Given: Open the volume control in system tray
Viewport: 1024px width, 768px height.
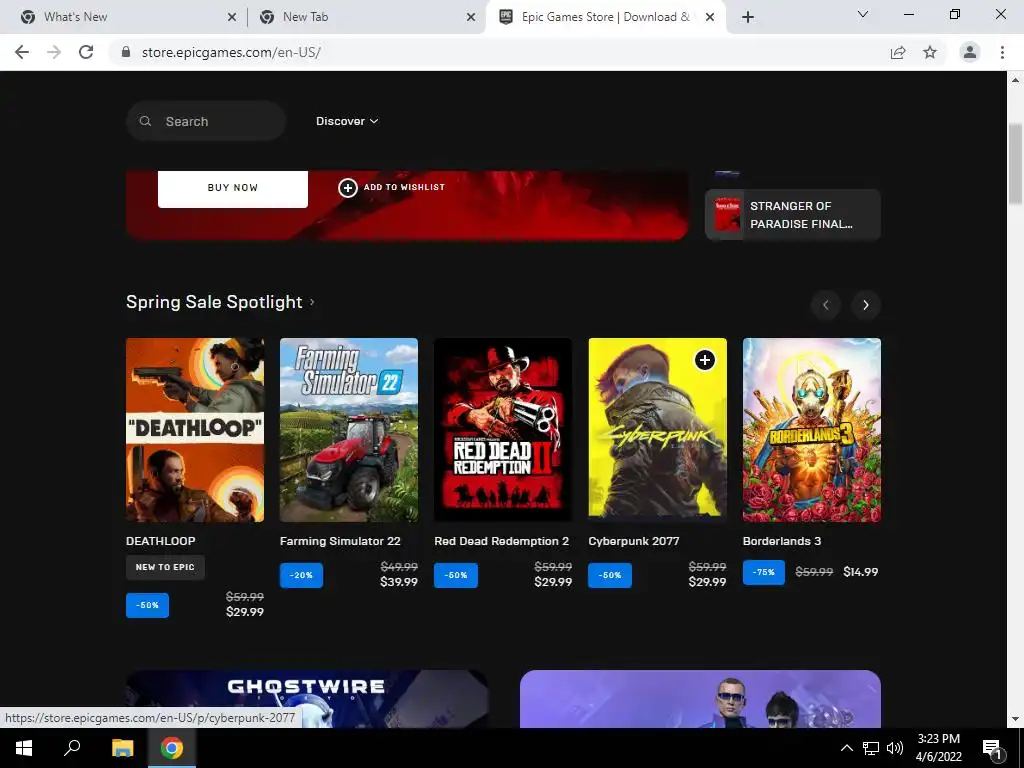Looking at the screenshot, I should click(x=895, y=748).
